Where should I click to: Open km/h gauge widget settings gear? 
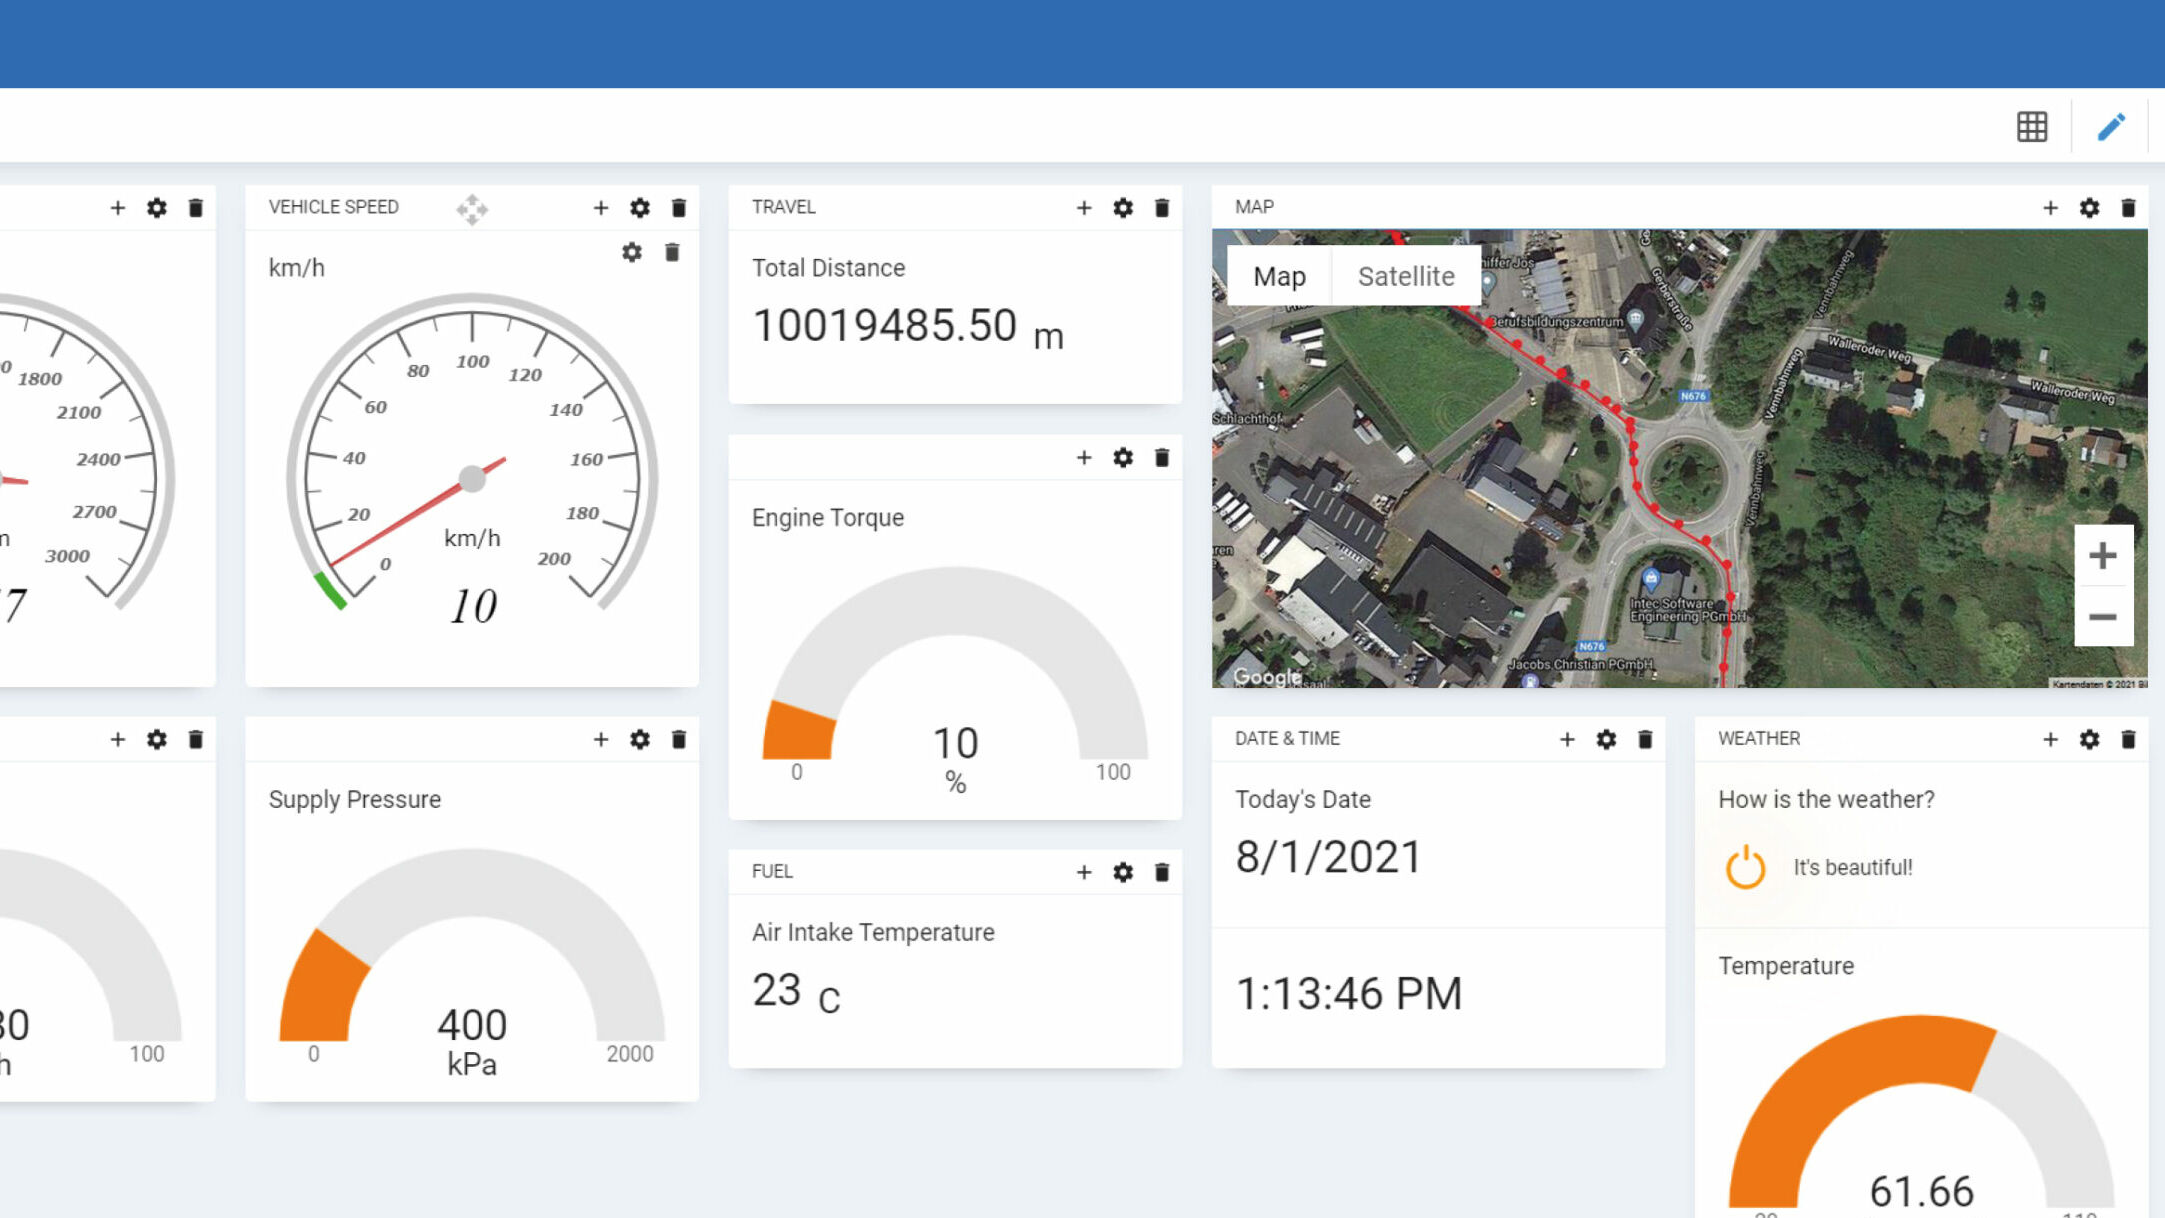632,252
